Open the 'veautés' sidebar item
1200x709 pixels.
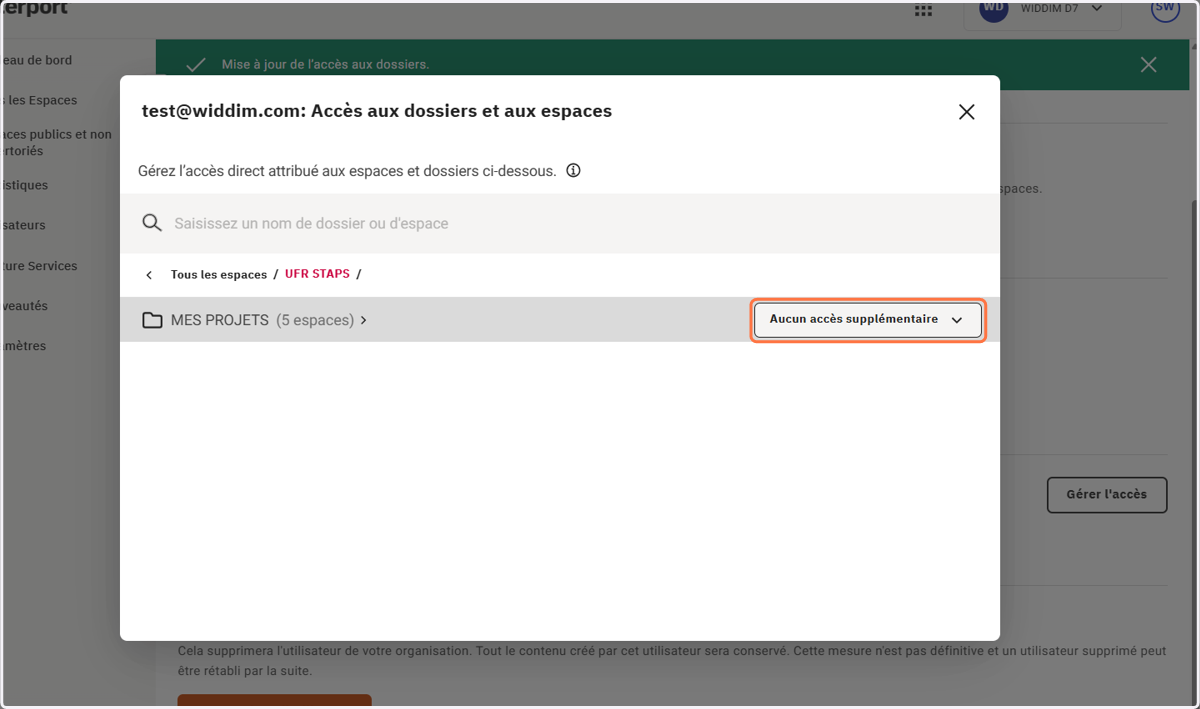tap(25, 306)
